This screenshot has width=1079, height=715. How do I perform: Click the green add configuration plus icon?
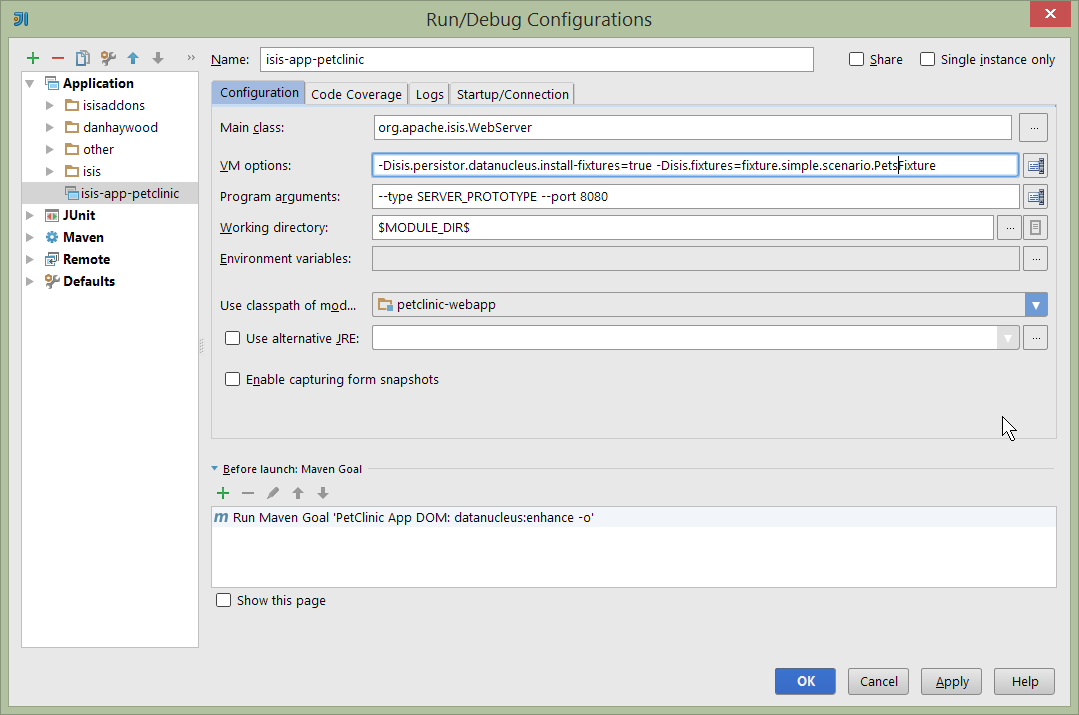pos(33,58)
